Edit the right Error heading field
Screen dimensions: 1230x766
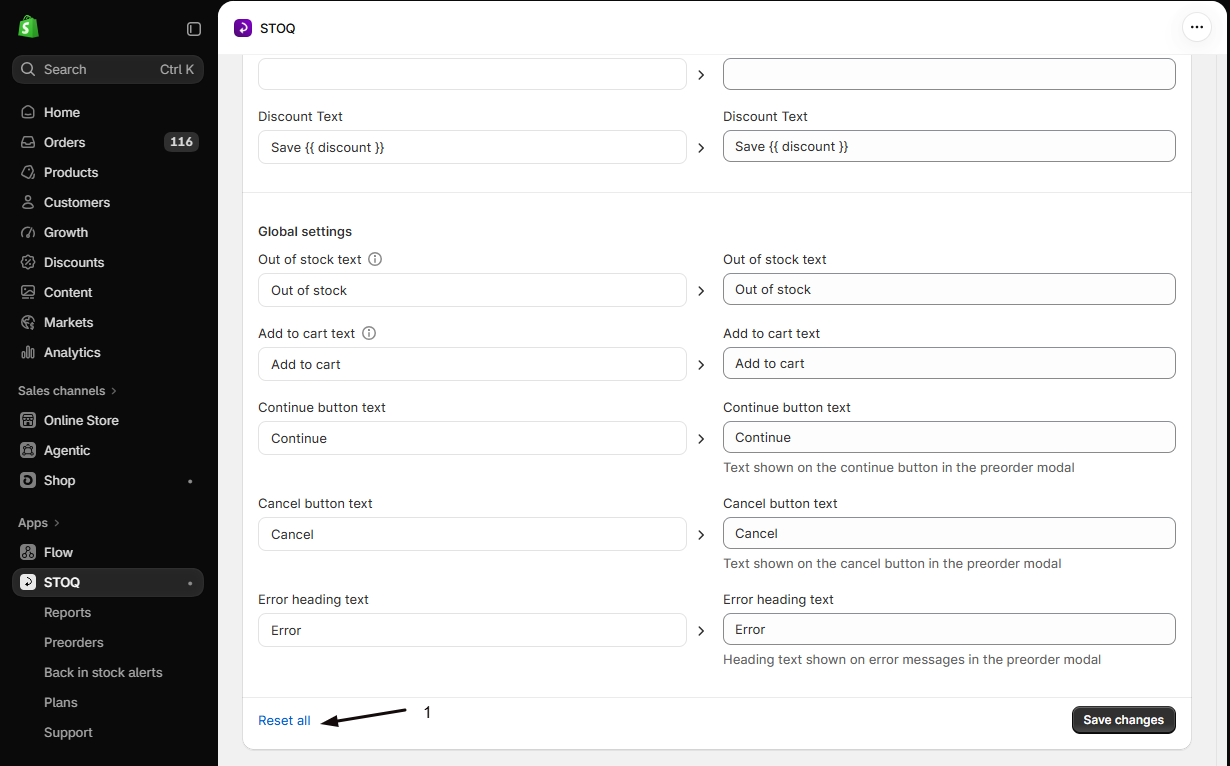point(949,629)
